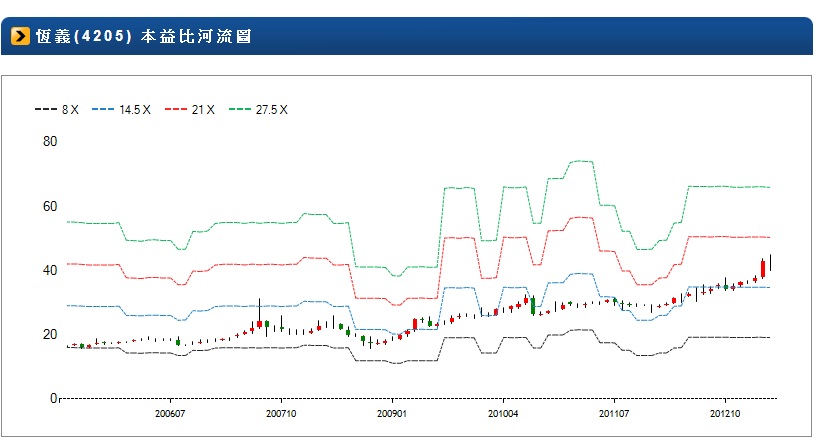Click the green dashed 27.5X legend swatch
Image resolution: width=817 pixels, height=444 pixels.
pos(240,109)
